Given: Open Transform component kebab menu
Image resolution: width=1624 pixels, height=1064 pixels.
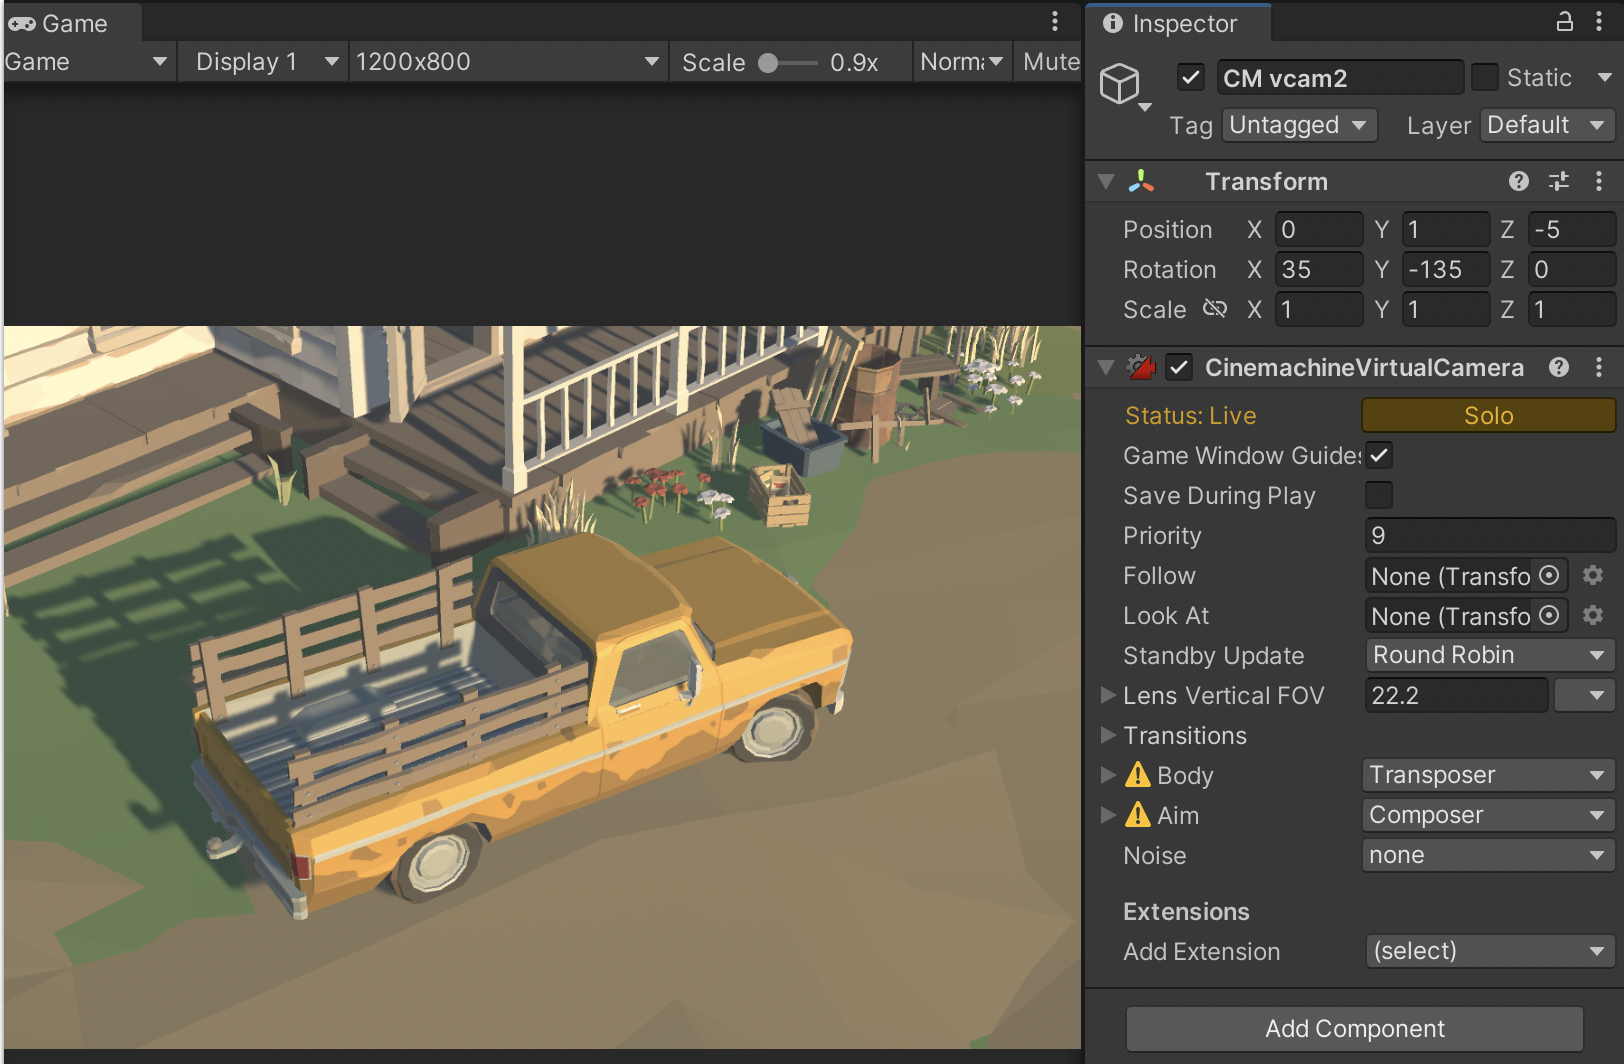Looking at the screenshot, I should tap(1599, 181).
